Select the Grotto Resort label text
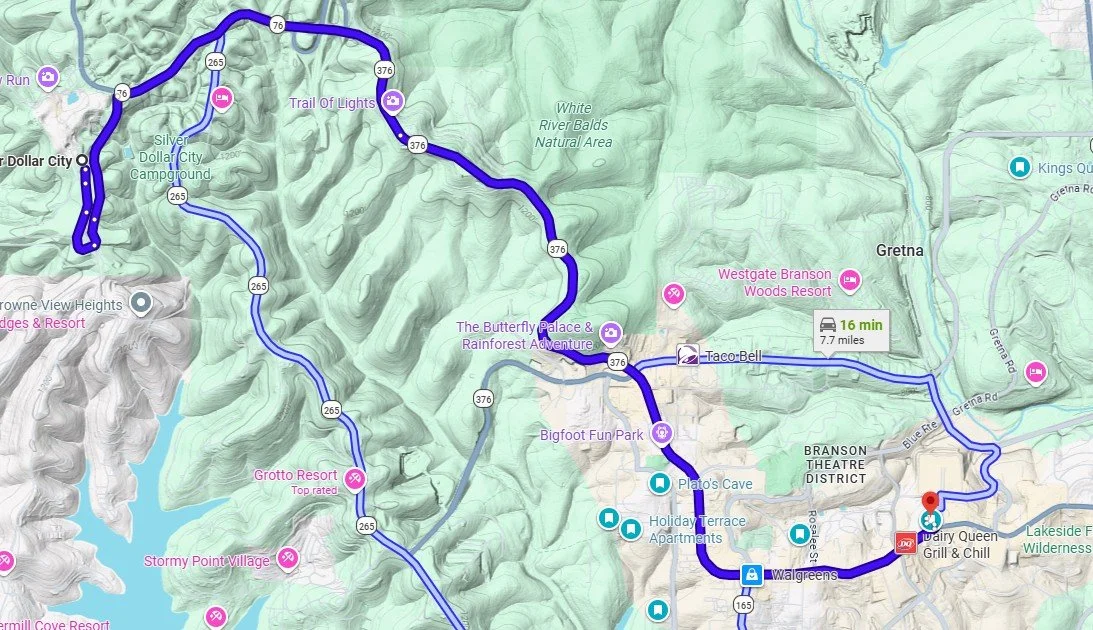1093x630 pixels. coord(296,475)
